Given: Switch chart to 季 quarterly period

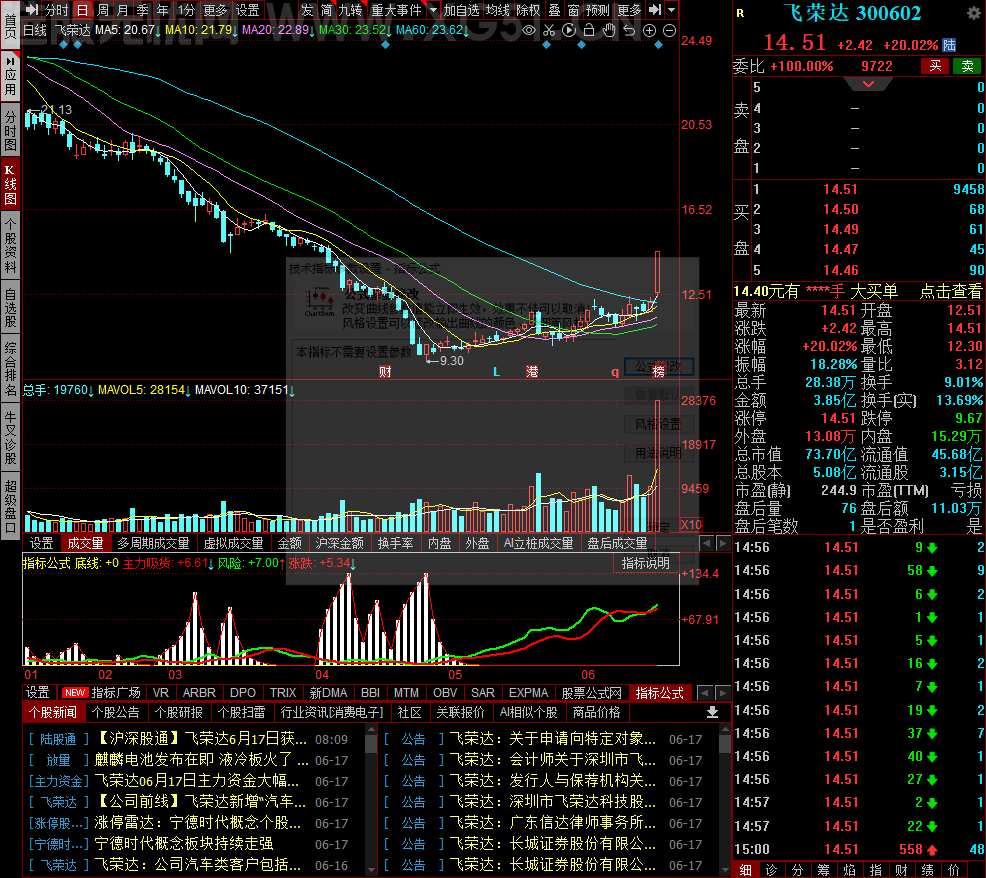Looking at the screenshot, I should pos(143,10).
